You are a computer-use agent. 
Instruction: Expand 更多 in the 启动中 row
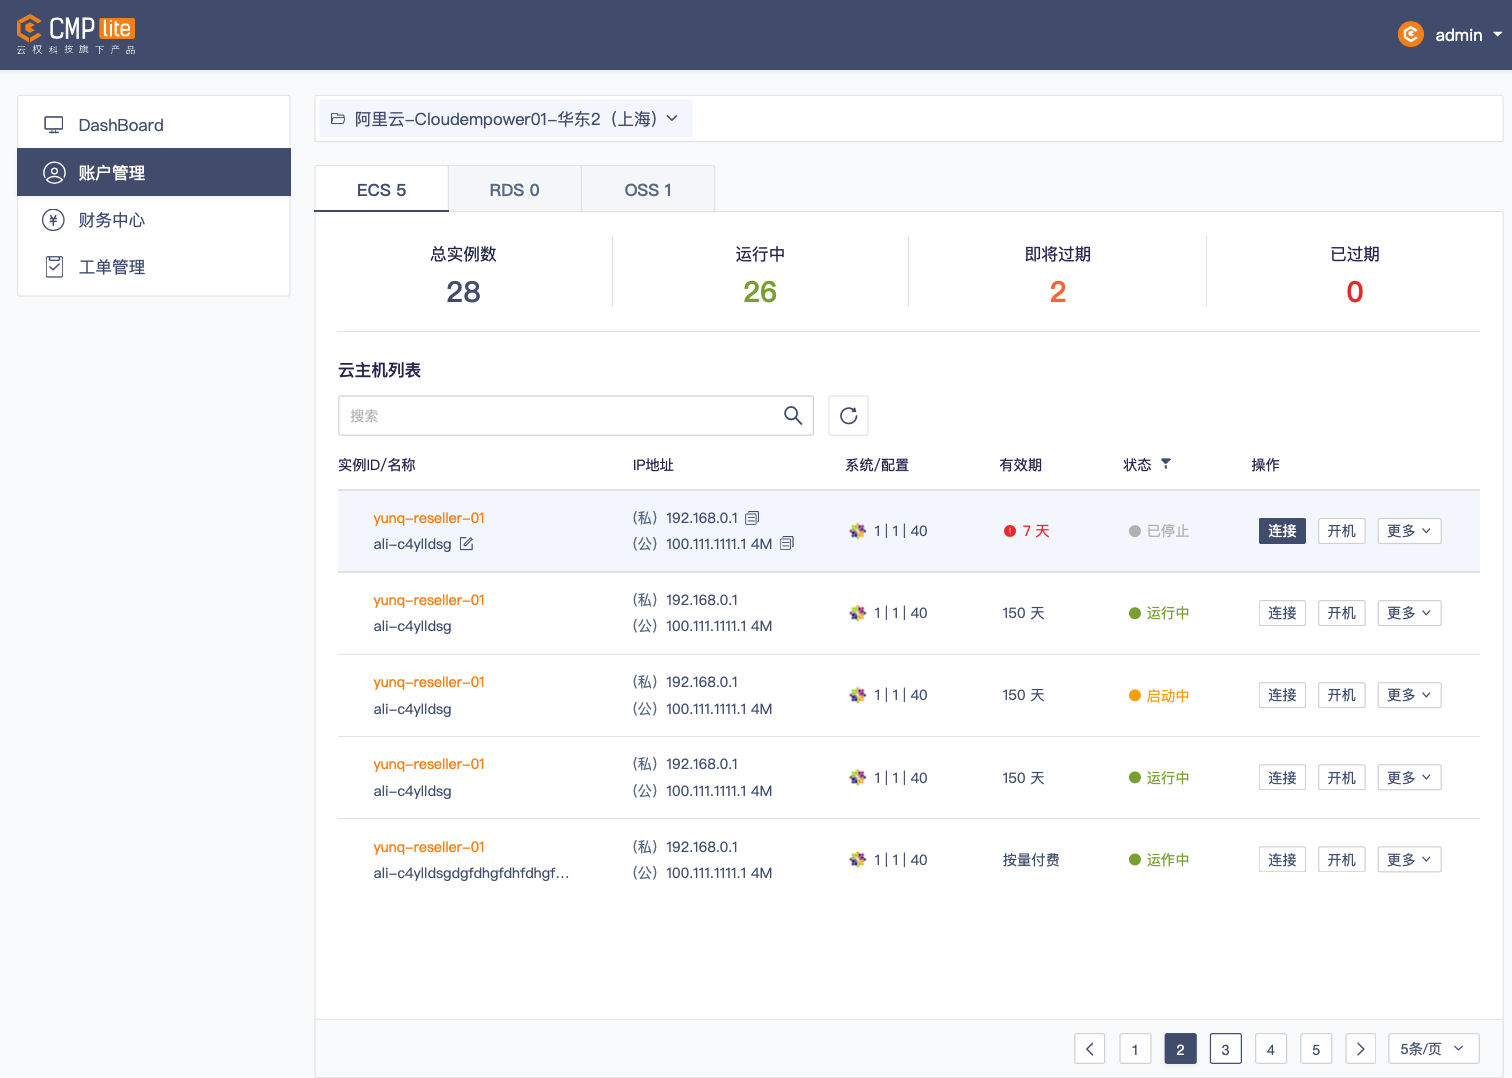[1409, 695]
